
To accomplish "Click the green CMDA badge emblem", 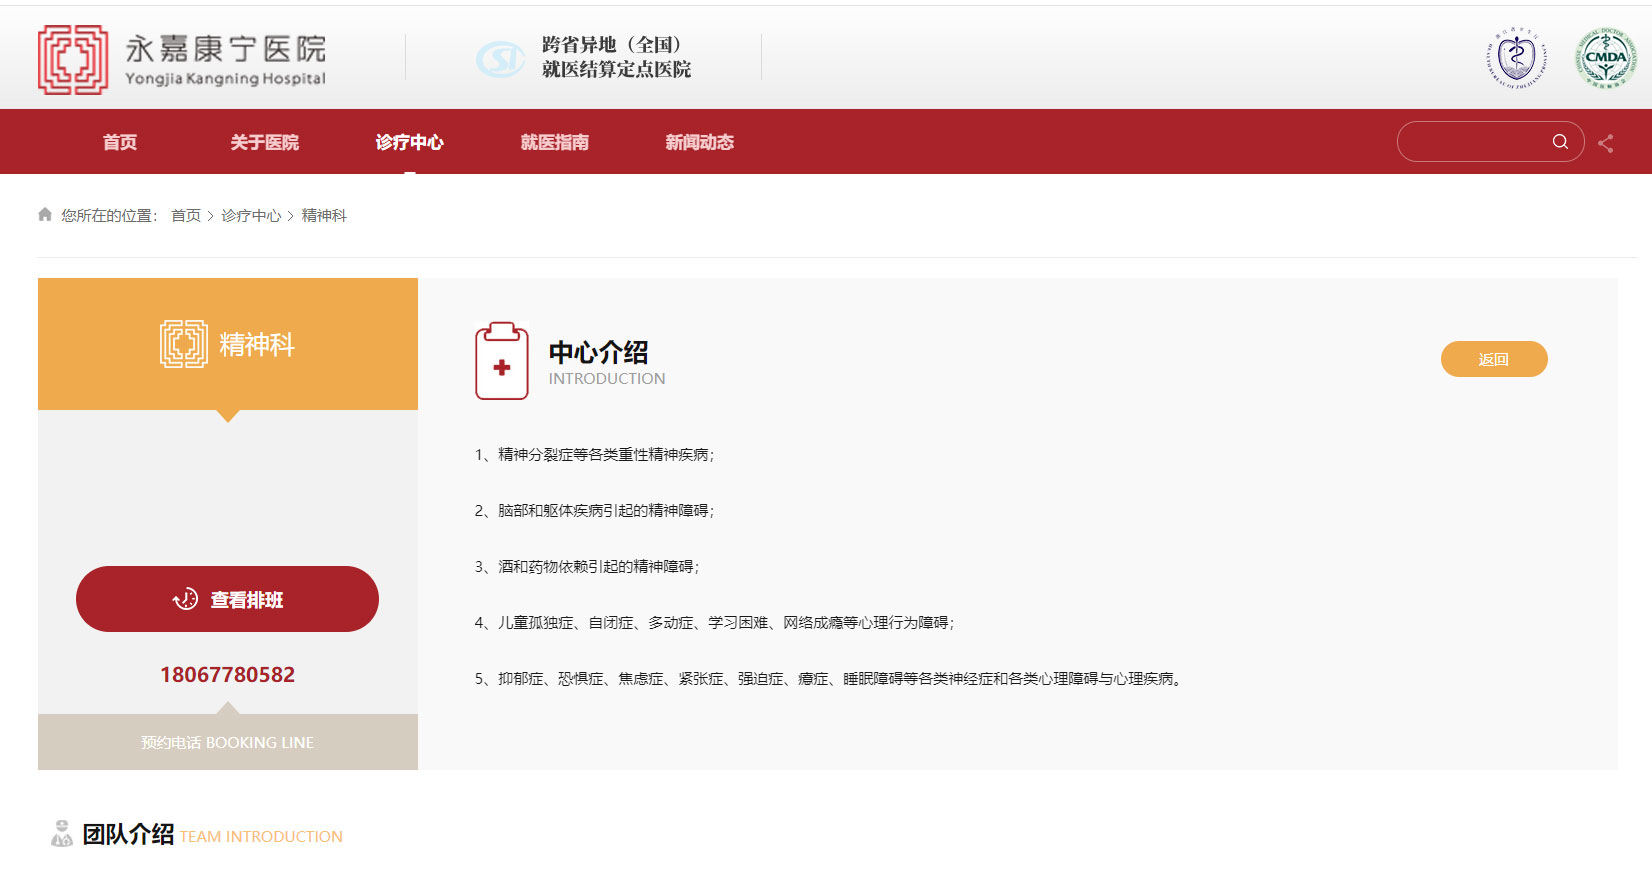I will coord(1605,58).
